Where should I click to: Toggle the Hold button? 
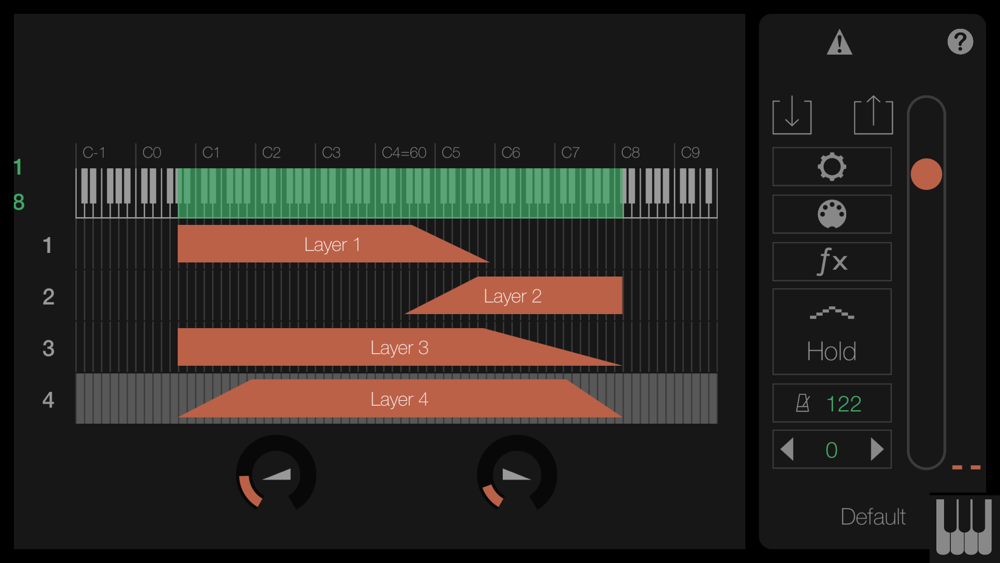click(832, 332)
